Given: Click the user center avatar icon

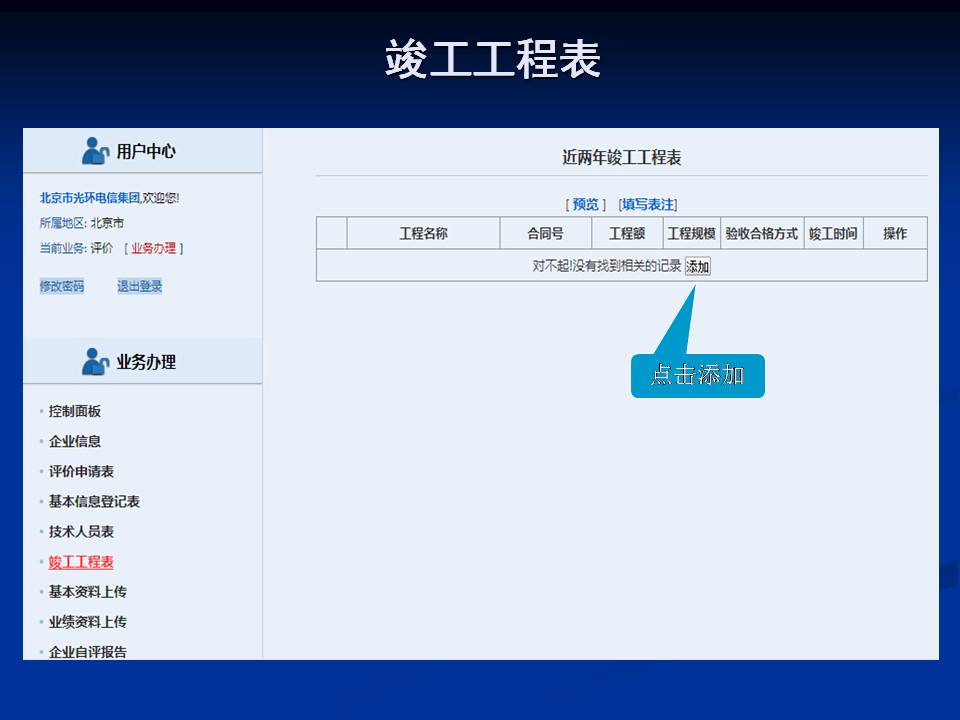Looking at the screenshot, I should point(95,151).
